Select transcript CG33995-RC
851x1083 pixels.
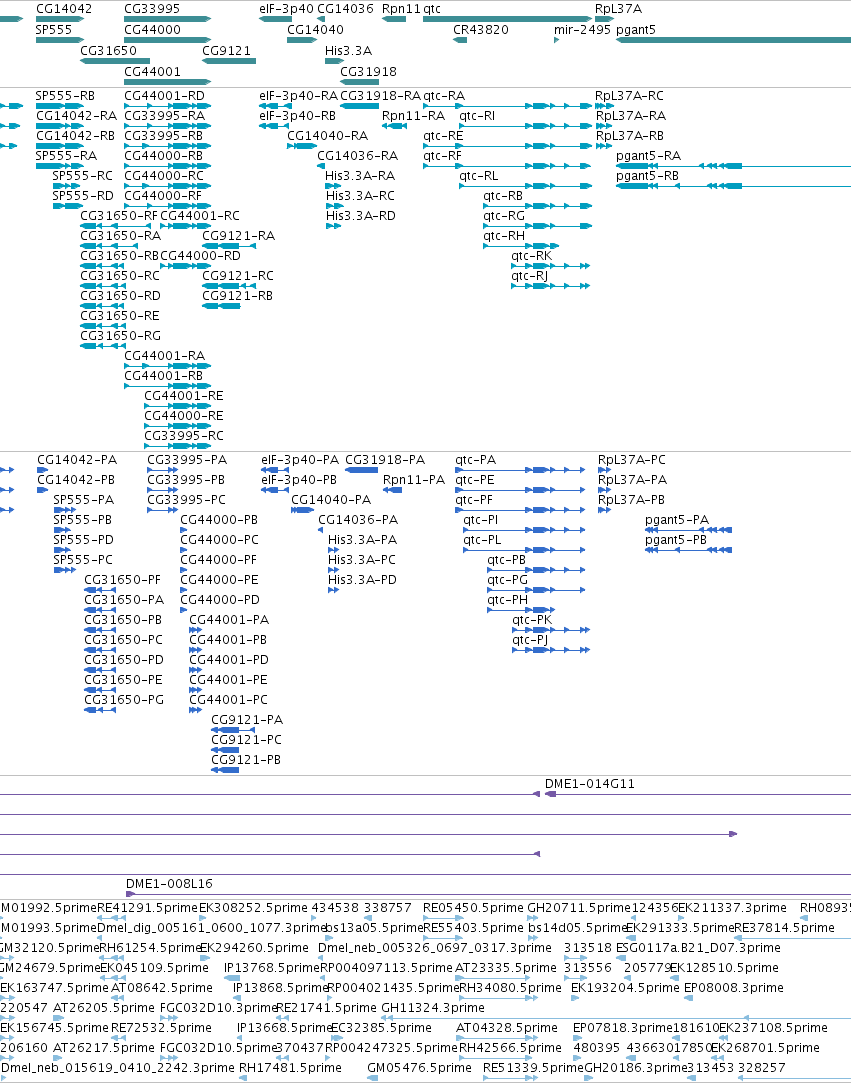184,437
